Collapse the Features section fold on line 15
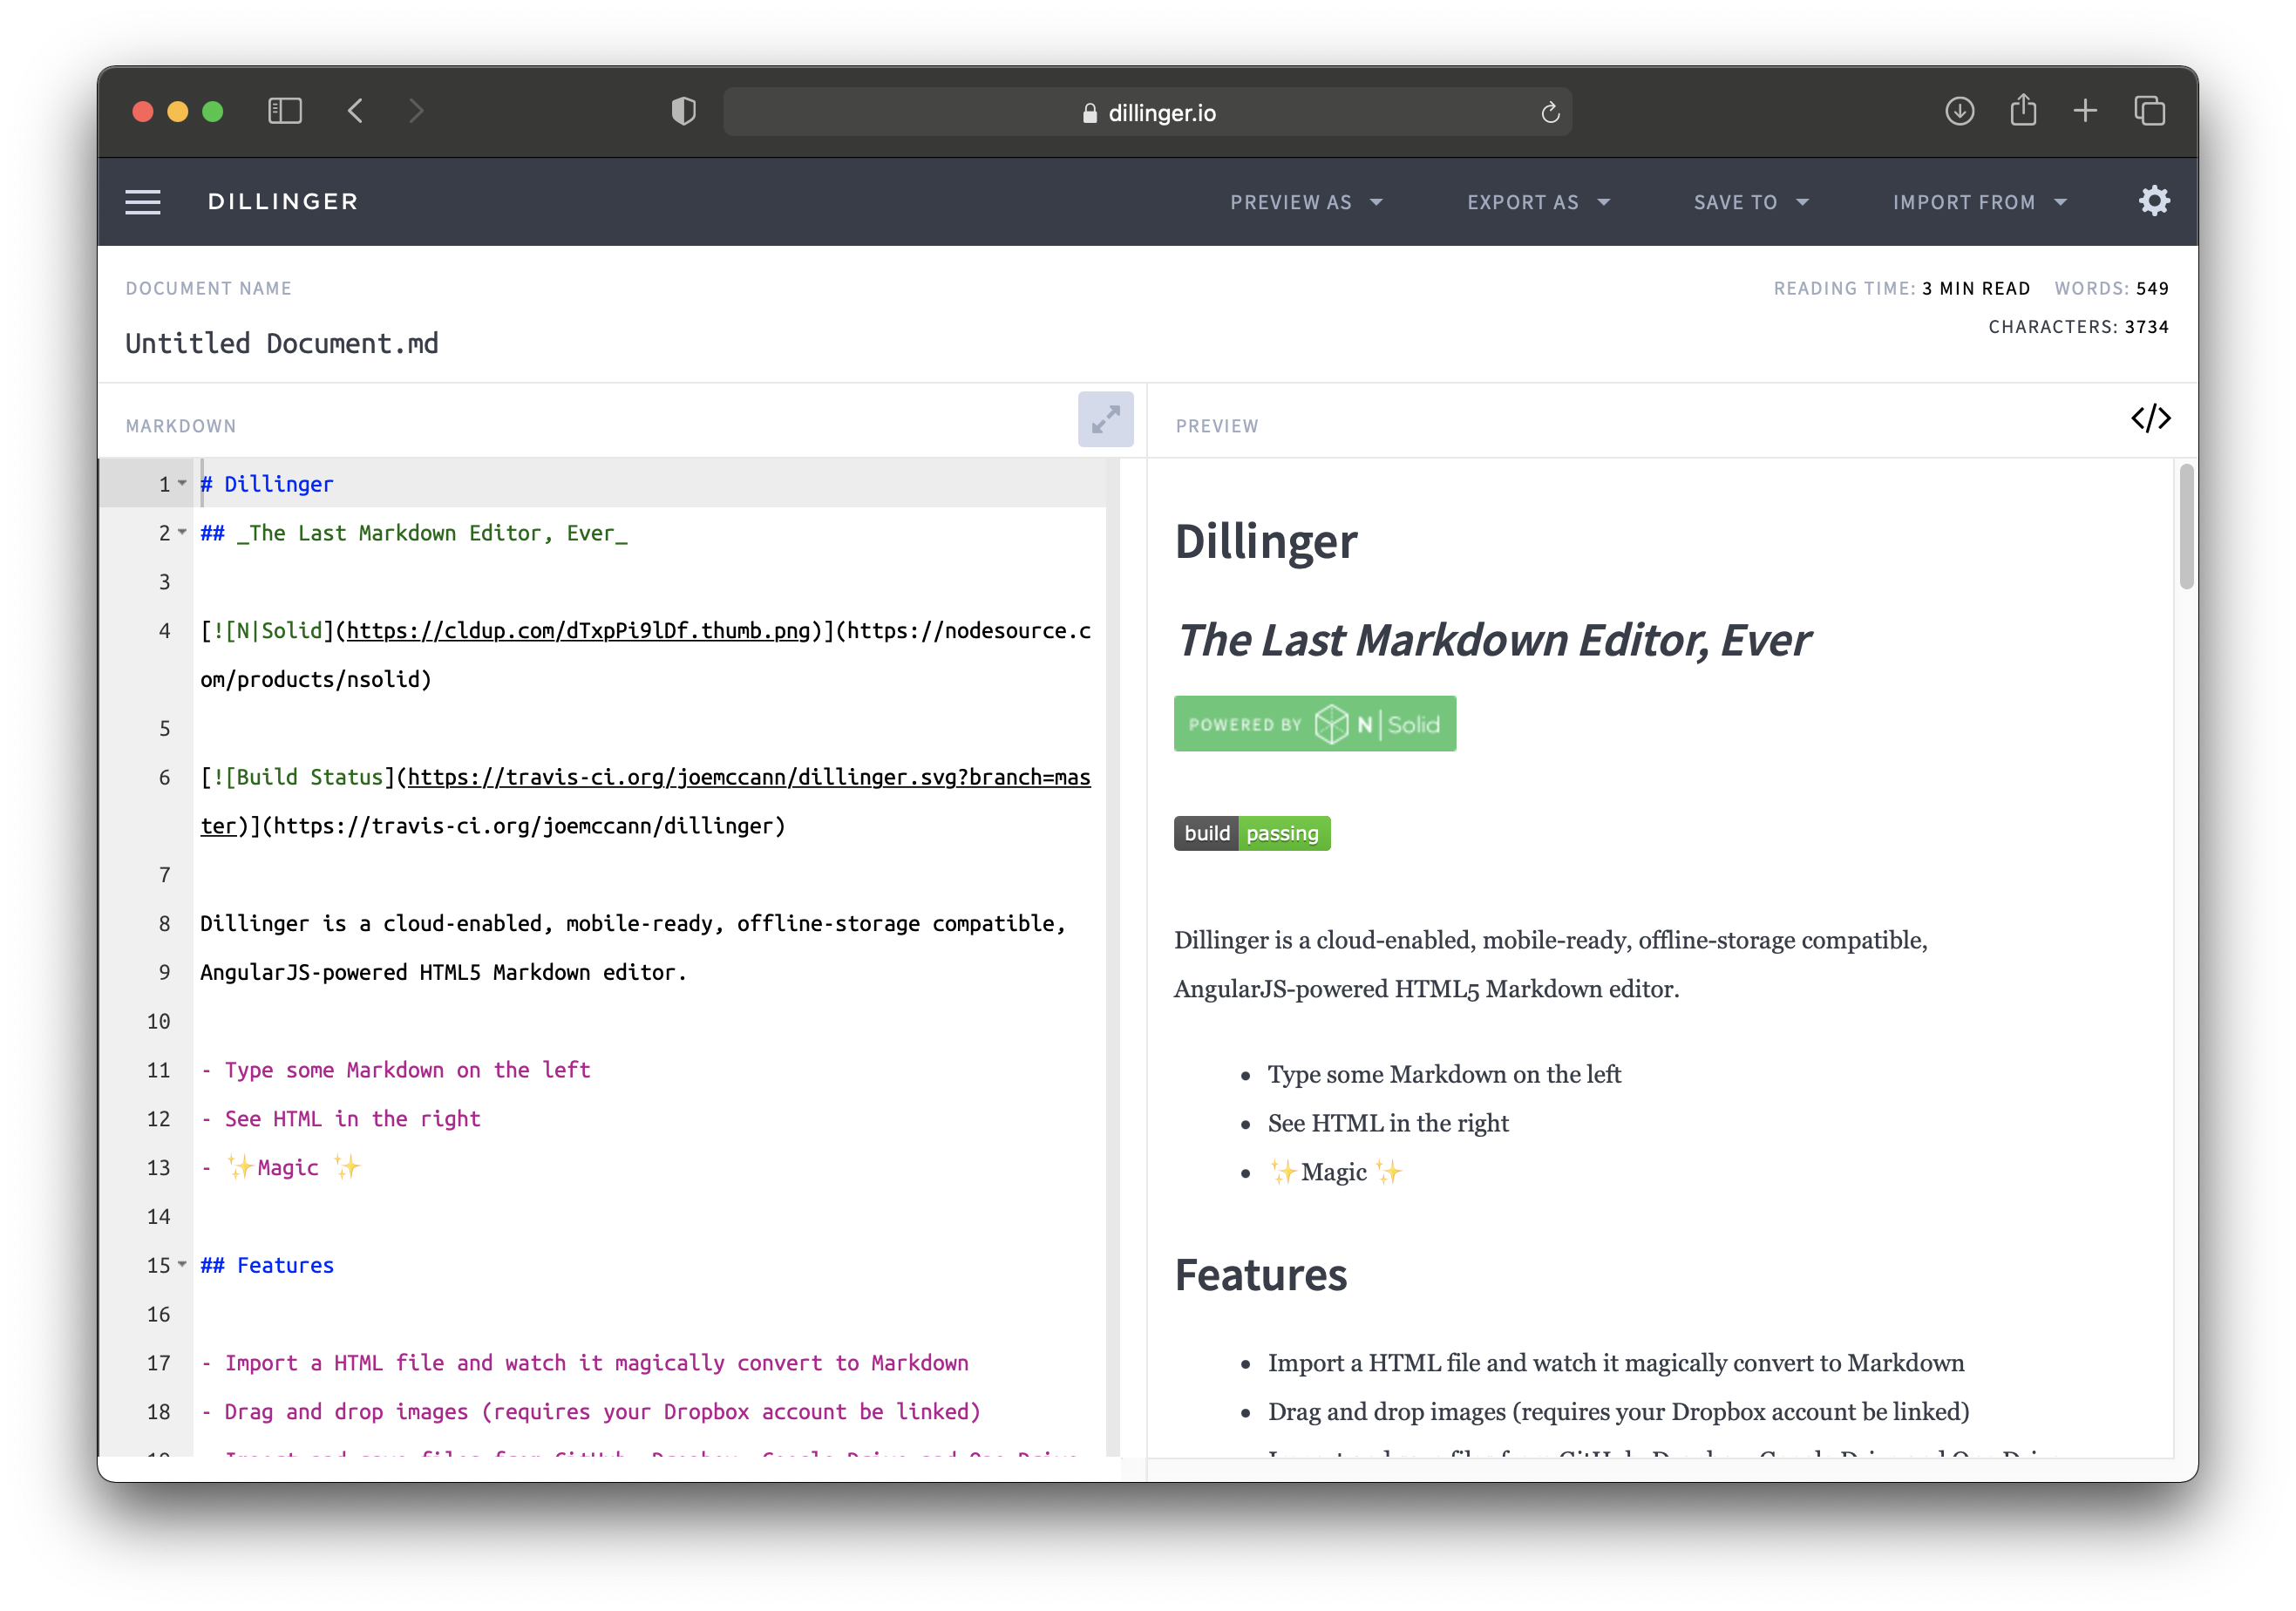Viewport: 2296px width, 1611px height. coord(182,1264)
